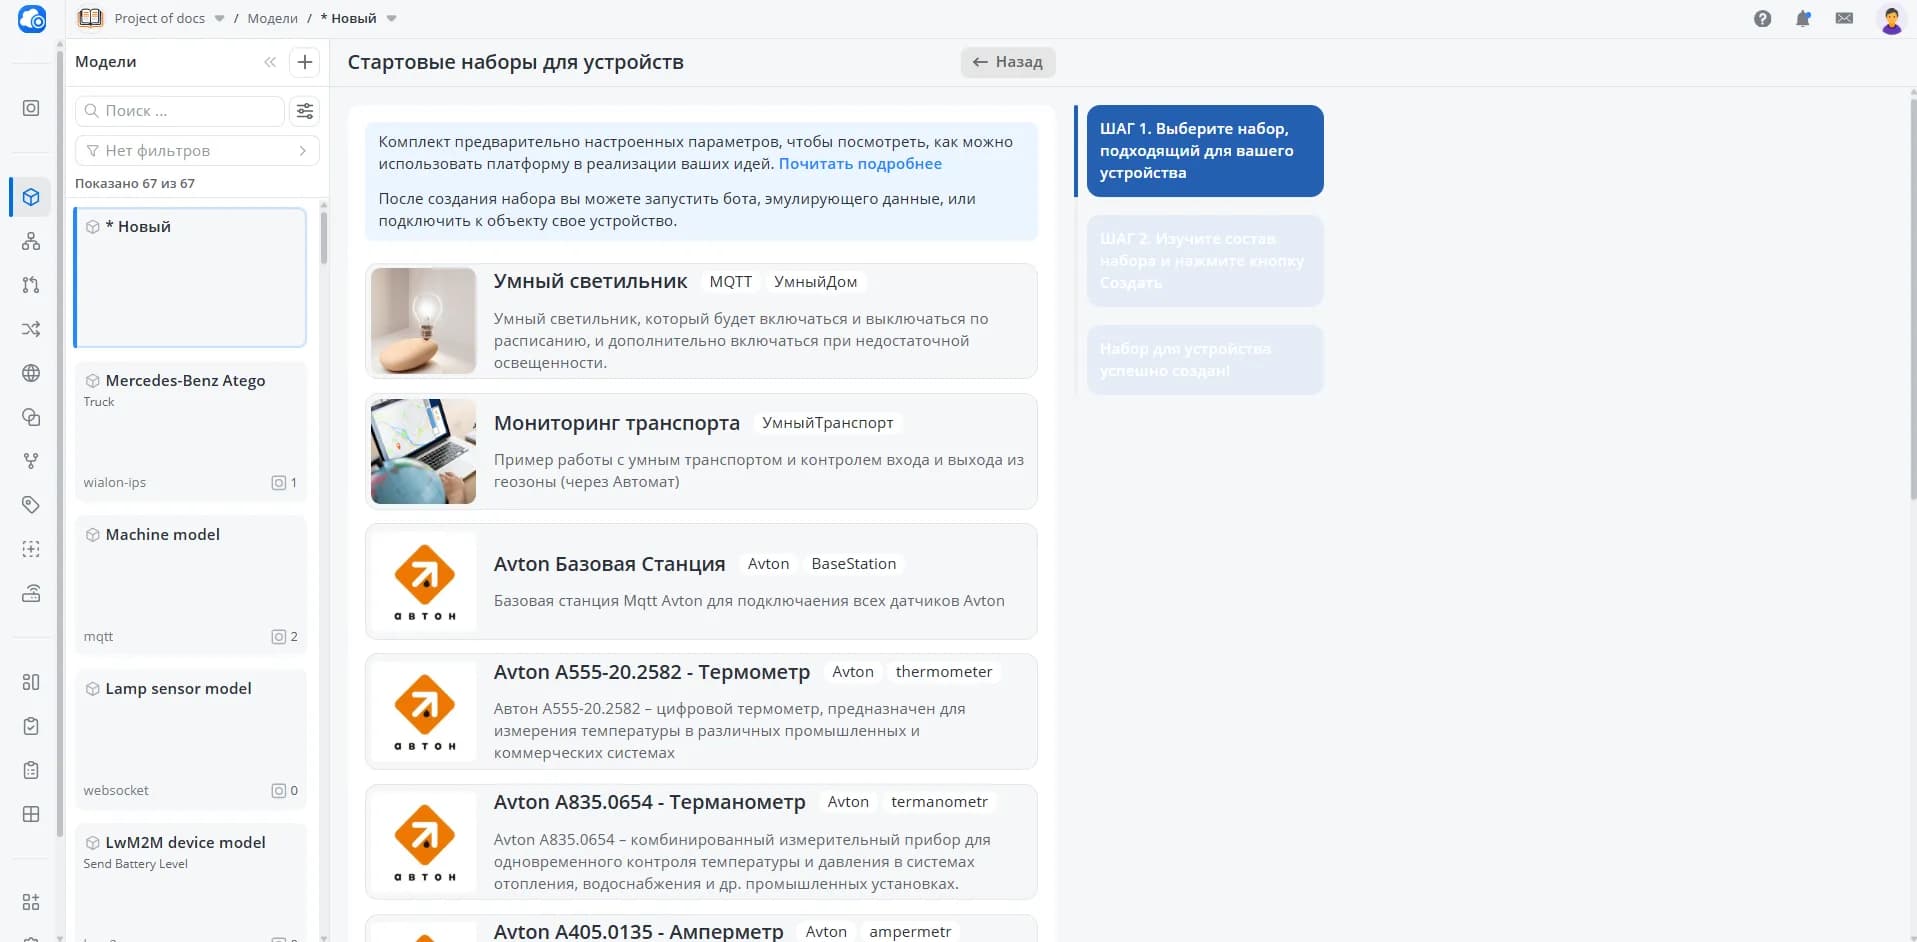Expand the Project of docs breadcrumb dropdown

pyautogui.click(x=219, y=18)
